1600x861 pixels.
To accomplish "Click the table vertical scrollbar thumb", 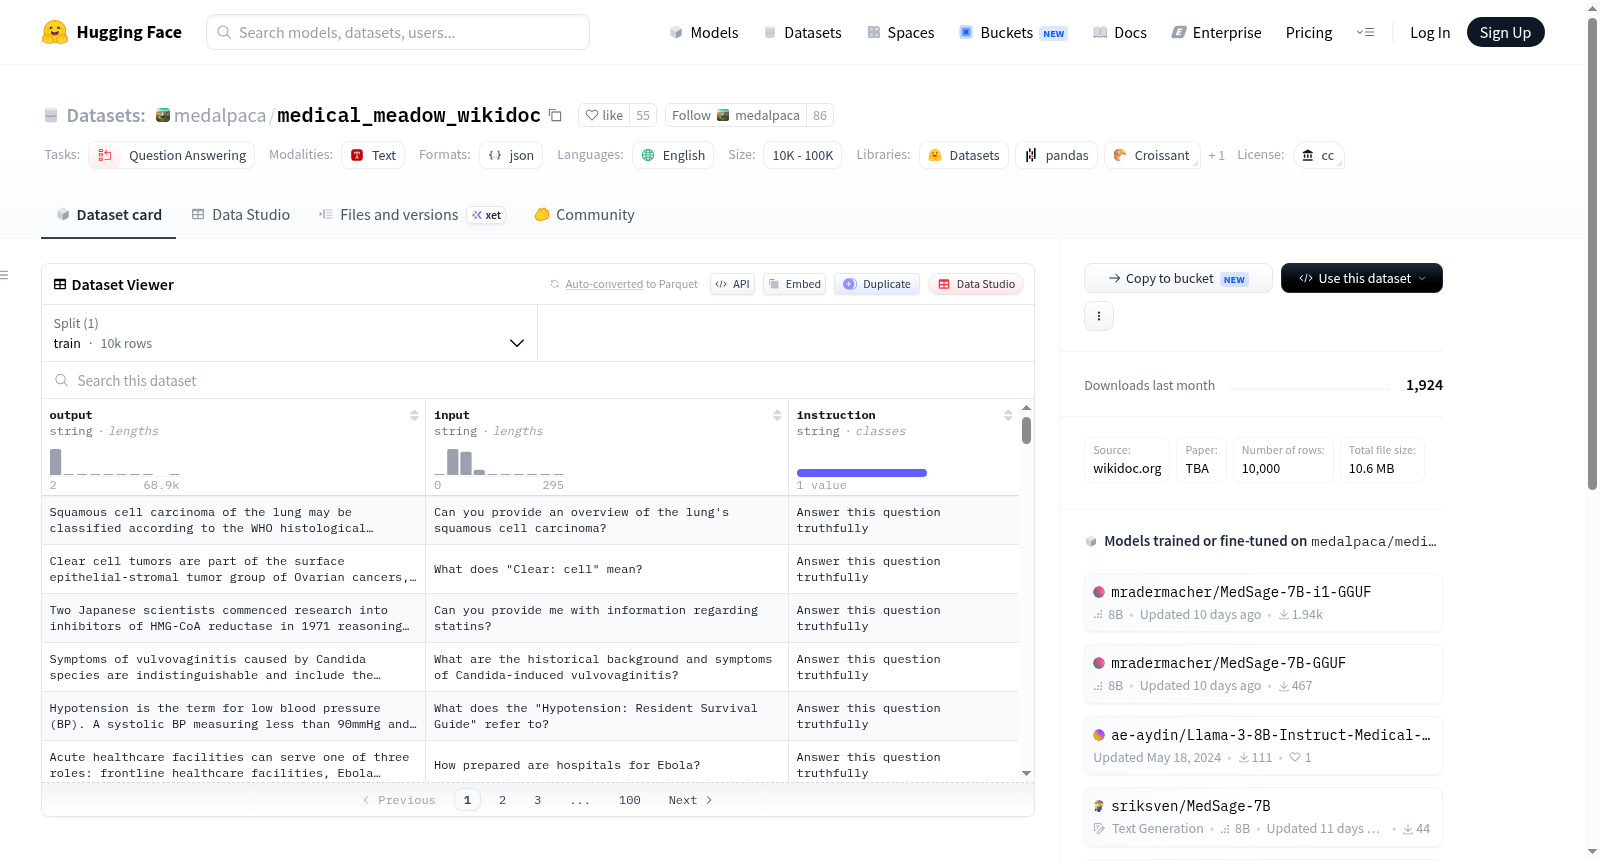I will point(1026,431).
